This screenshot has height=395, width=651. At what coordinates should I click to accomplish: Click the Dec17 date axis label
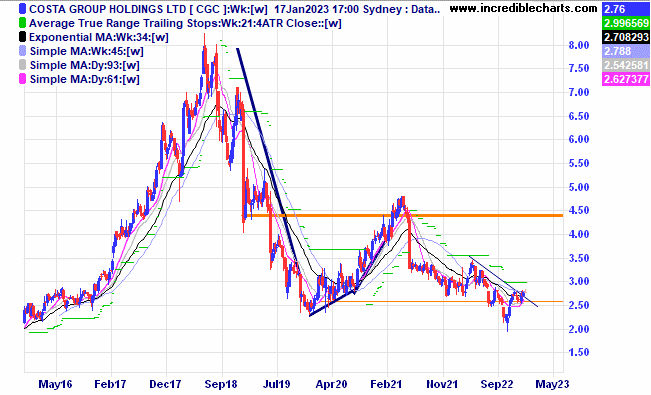[165, 384]
